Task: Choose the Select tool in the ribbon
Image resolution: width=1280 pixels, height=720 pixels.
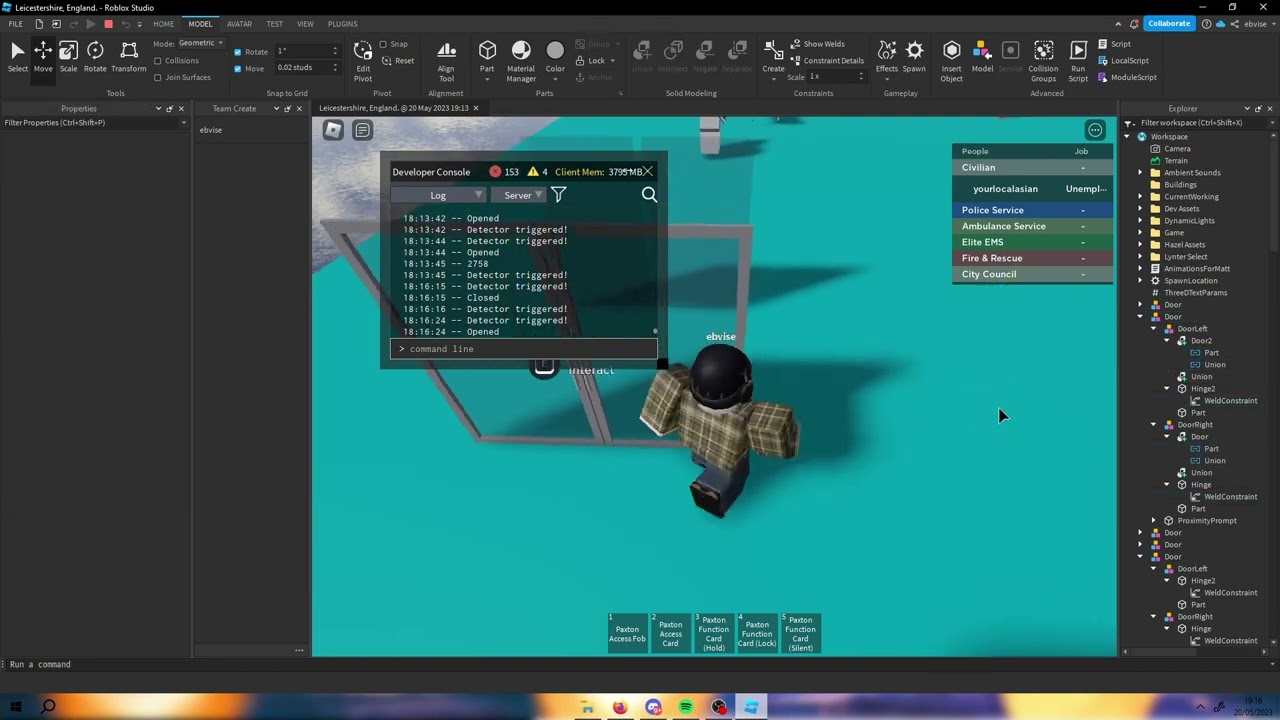Action: point(18,57)
